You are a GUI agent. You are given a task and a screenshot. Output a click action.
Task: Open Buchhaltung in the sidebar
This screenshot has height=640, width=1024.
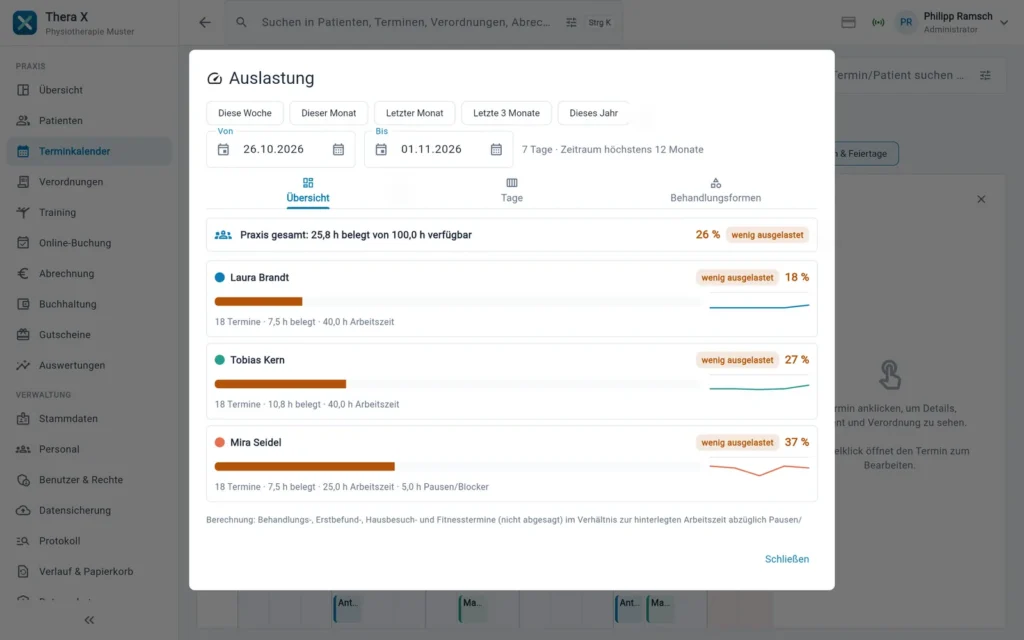[x=89, y=304]
